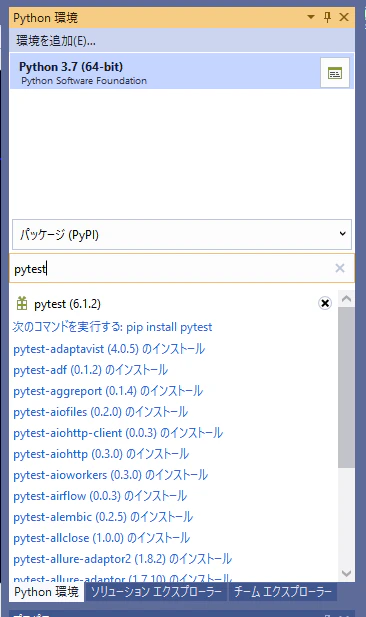Switch to チーム エクスプローラー tab
Image resolution: width=366 pixels, height=617 pixels.
283,591
